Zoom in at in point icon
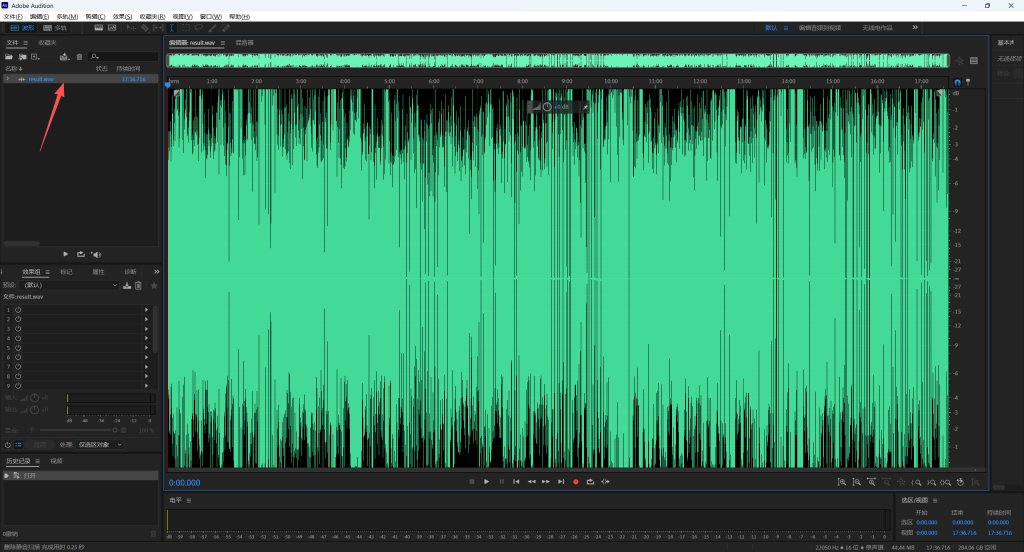Viewport: 1024px width, 552px height. point(916,482)
